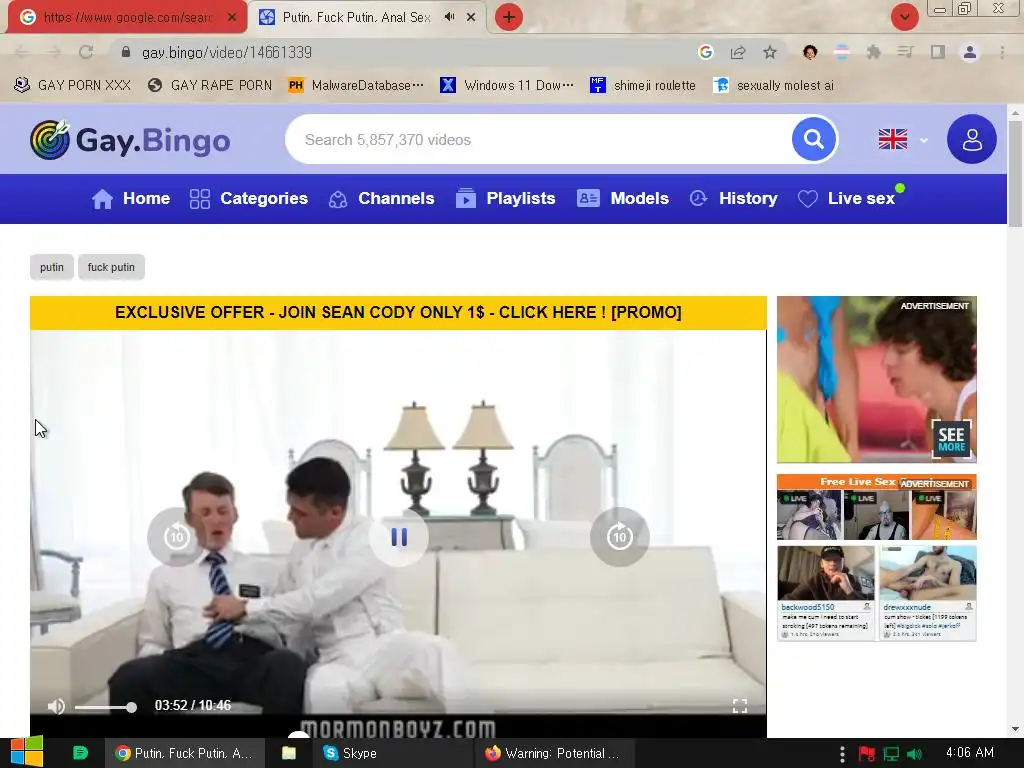Switch to the Firefox Warning taskbar window
1024x768 pixels.
point(552,754)
